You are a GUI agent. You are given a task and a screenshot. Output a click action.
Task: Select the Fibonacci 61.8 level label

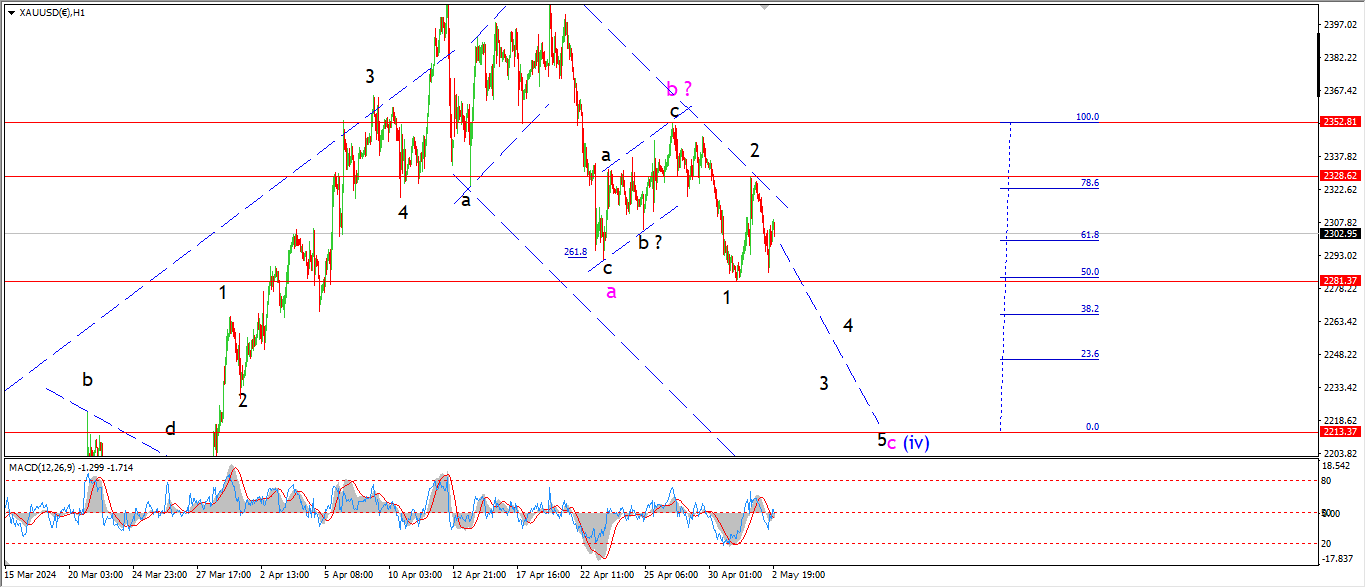point(1089,235)
